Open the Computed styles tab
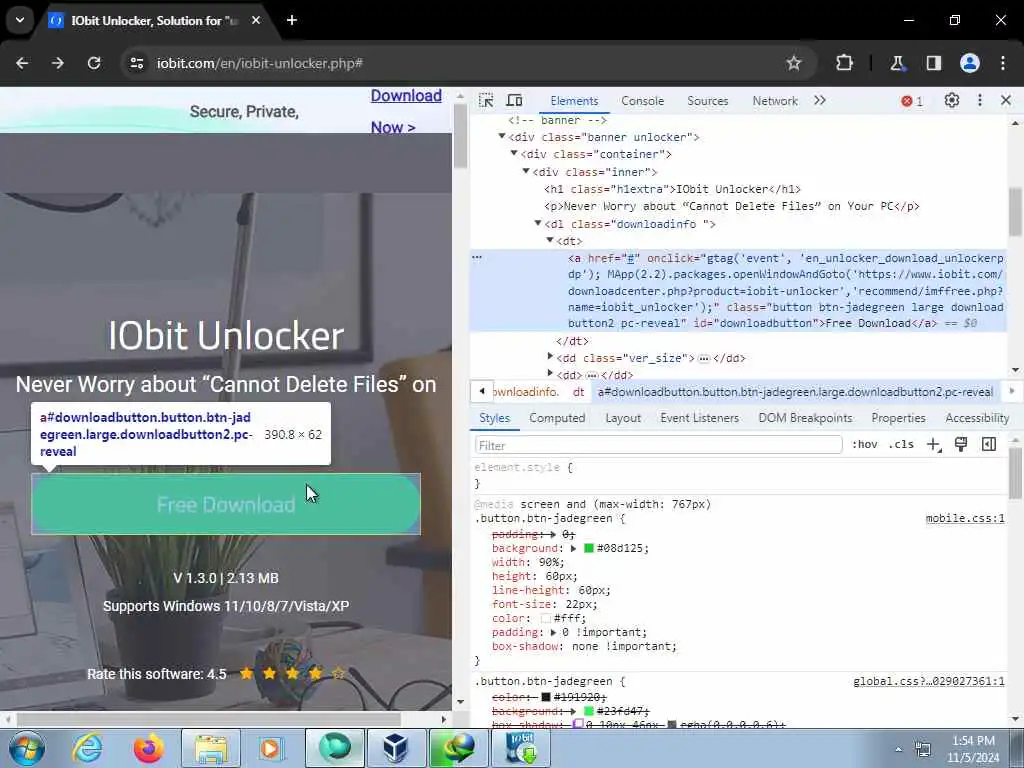This screenshot has width=1024, height=768. coord(557,418)
